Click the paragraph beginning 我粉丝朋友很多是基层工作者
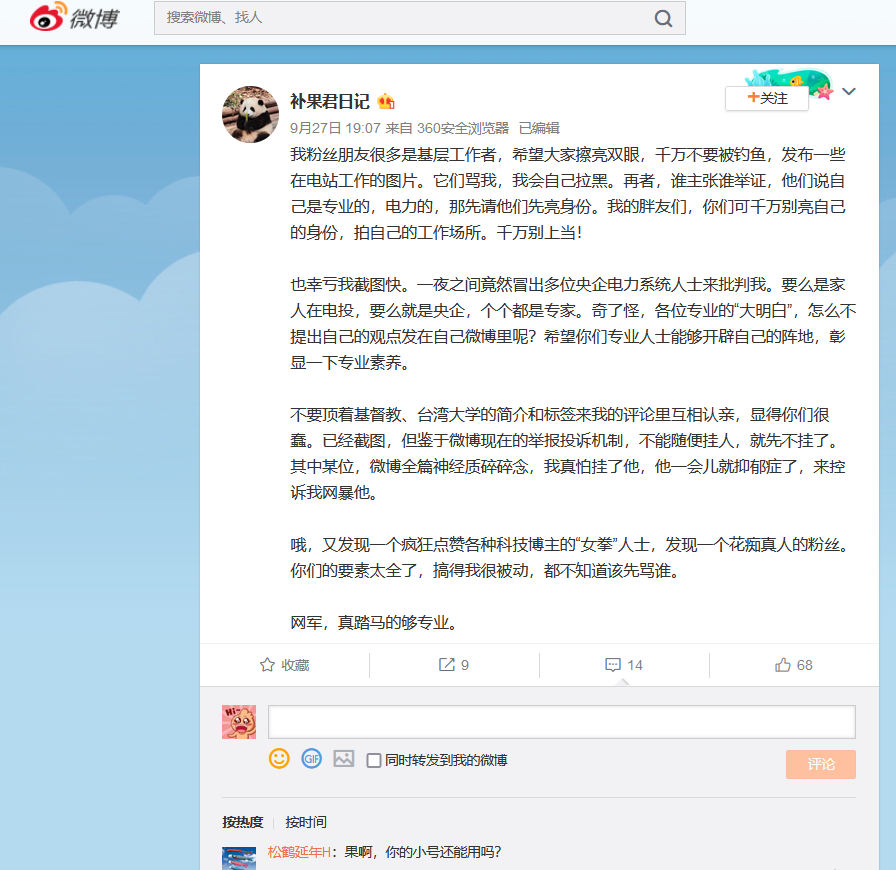The image size is (896, 870). 568,194
